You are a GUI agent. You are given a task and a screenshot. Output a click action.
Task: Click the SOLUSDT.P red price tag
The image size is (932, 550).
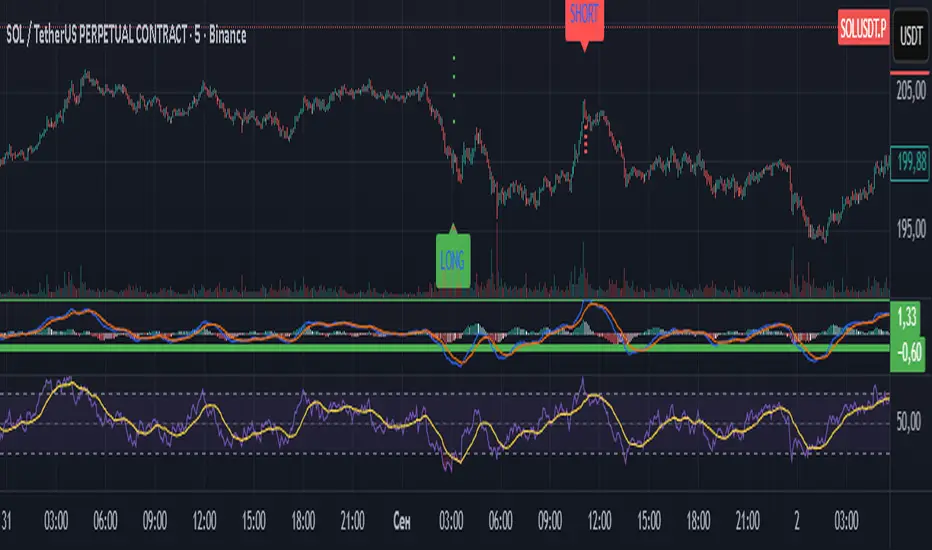pyautogui.click(x=863, y=28)
